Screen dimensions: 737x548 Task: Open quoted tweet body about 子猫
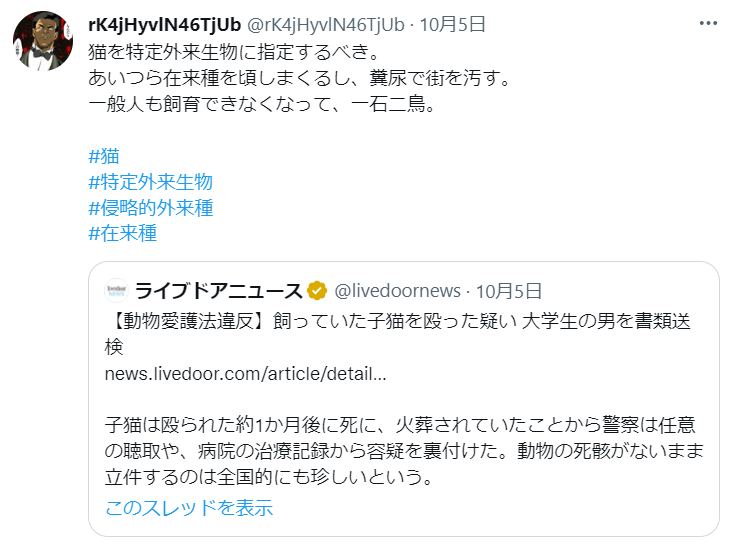pyautogui.click(x=404, y=451)
